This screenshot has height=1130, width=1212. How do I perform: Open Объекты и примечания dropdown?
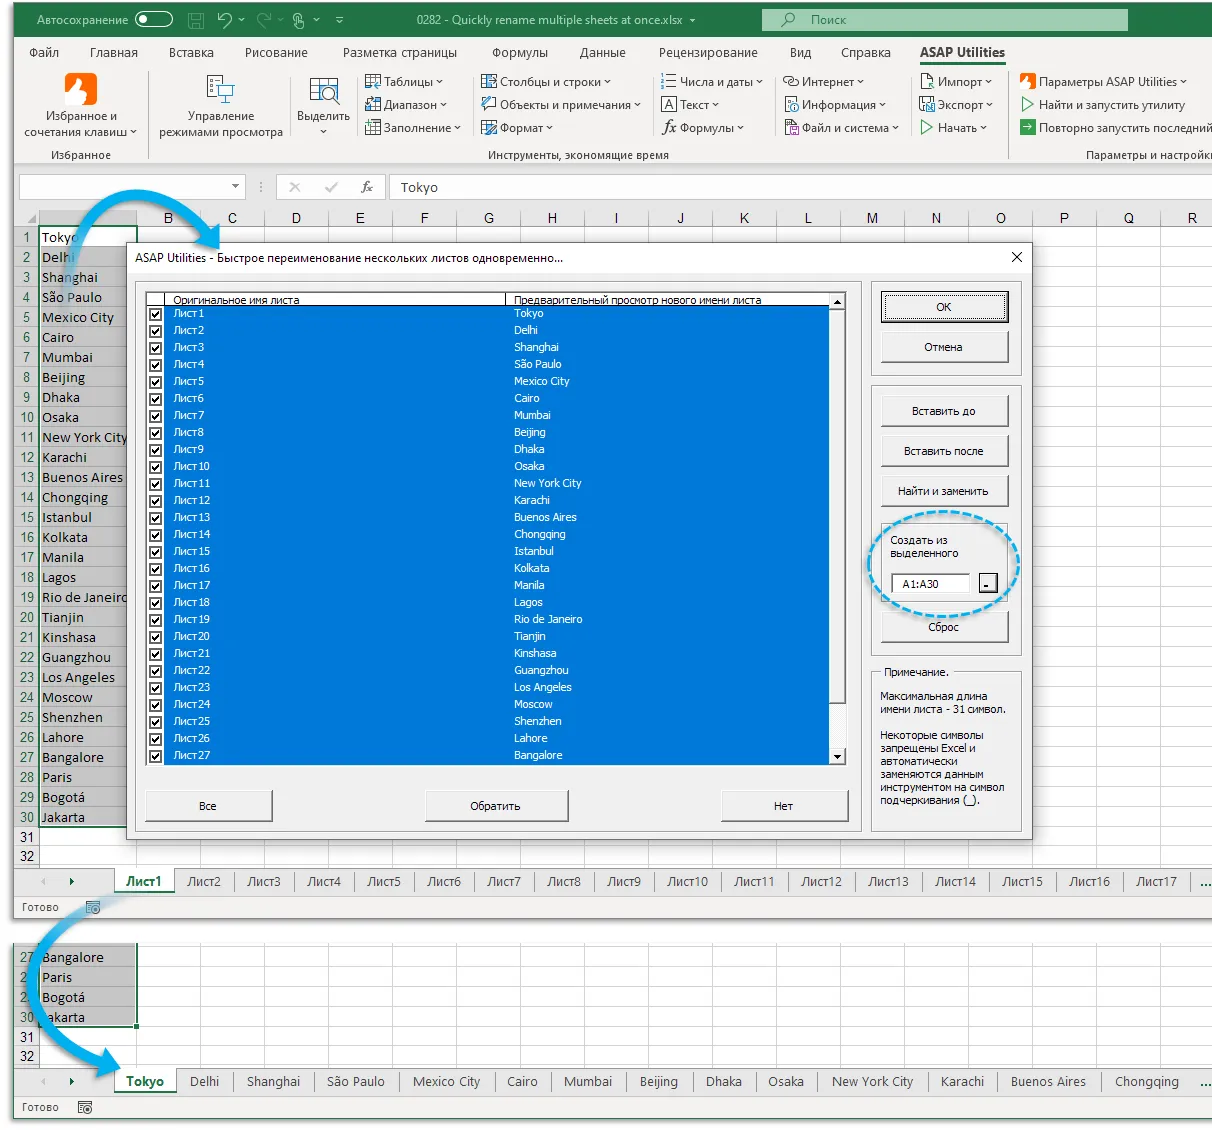click(x=561, y=105)
